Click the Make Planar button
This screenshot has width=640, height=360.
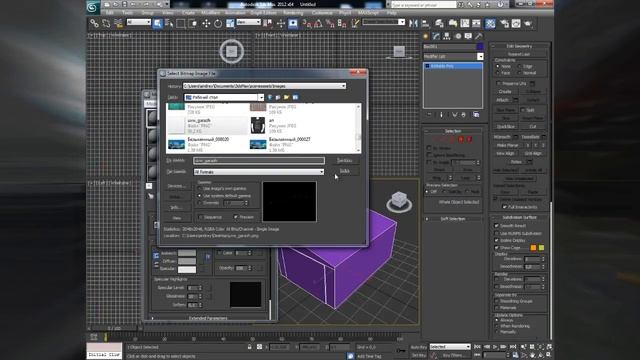(507, 146)
